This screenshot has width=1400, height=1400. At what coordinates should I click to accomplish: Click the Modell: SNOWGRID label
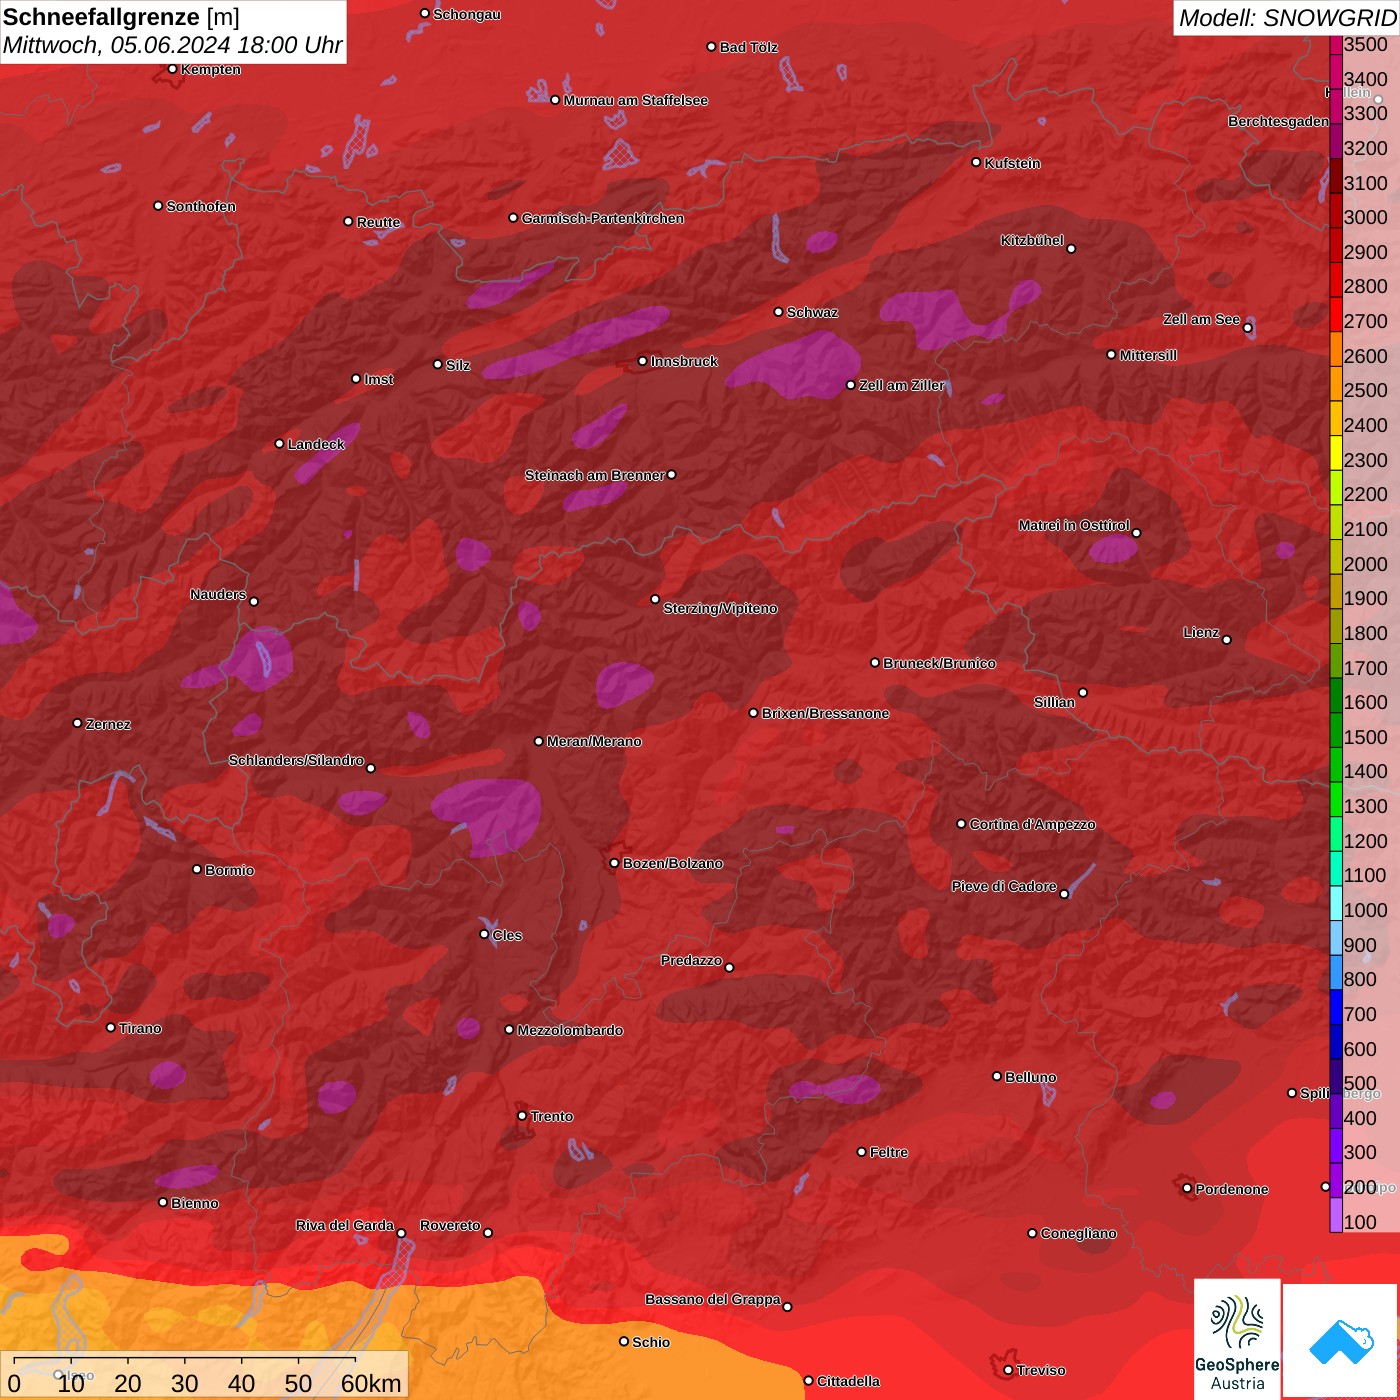pyautogui.click(x=1287, y=18)
